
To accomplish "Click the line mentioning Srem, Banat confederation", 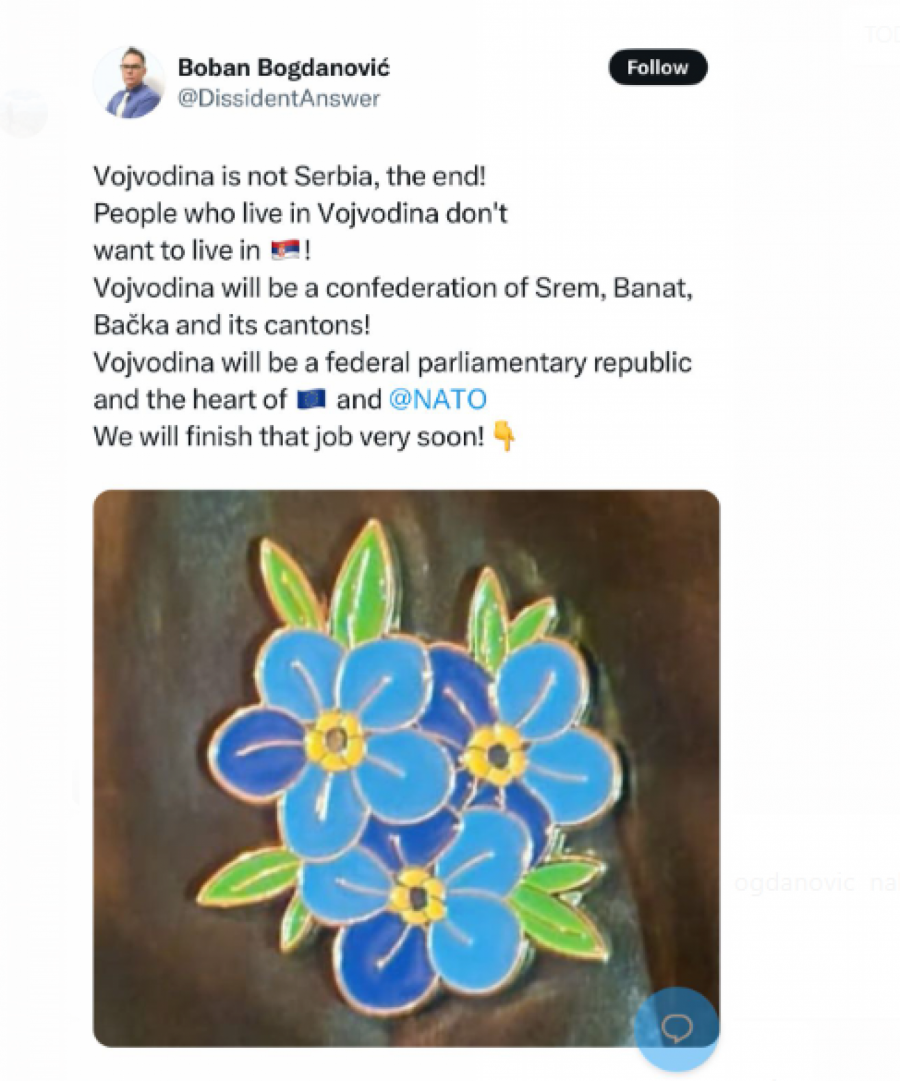I will (x=393, y=288).
